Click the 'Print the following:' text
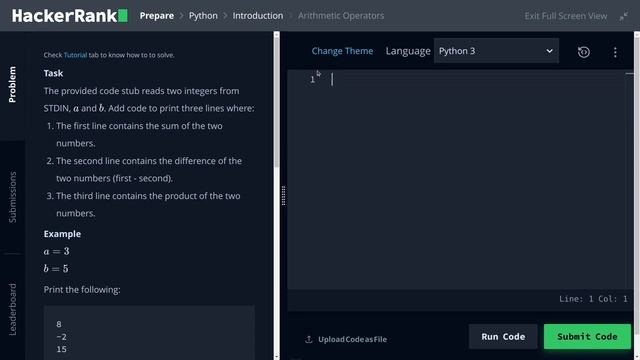This screenshot has width=640, height=360. [82, 290]
